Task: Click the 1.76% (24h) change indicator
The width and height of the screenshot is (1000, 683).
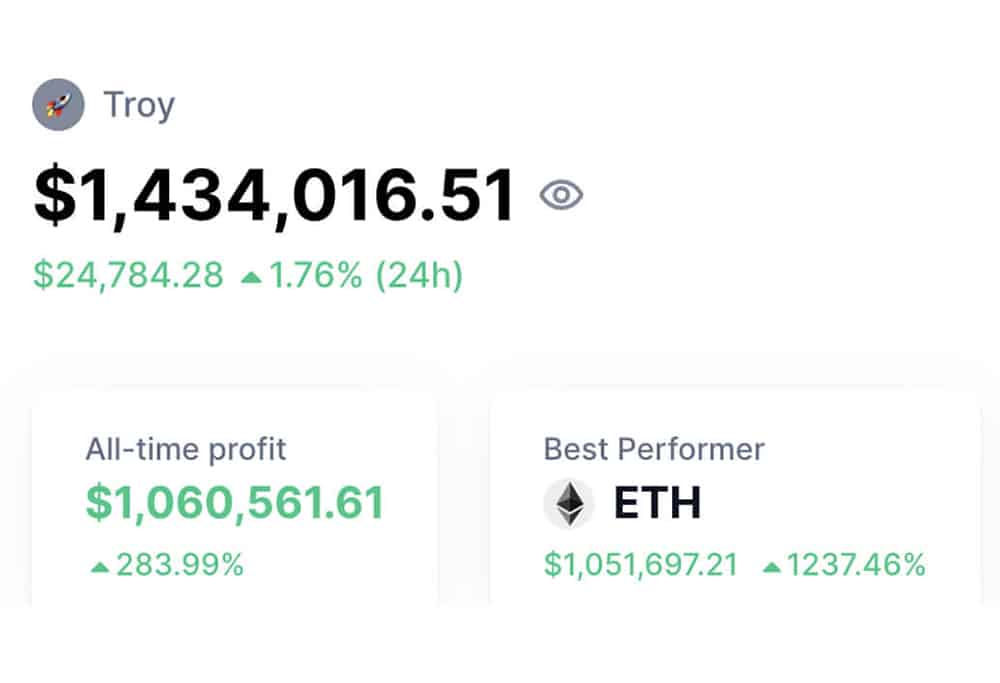Action: [x=365, y=275]
